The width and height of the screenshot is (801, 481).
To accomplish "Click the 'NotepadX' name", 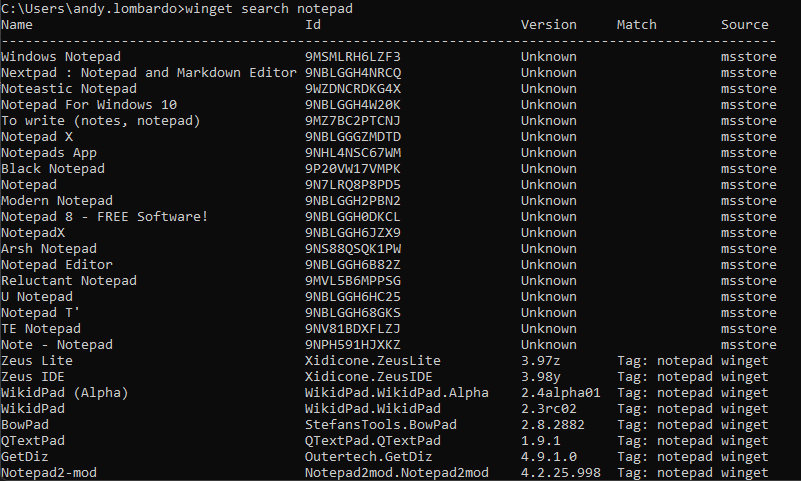I will [x=33, y=233].
